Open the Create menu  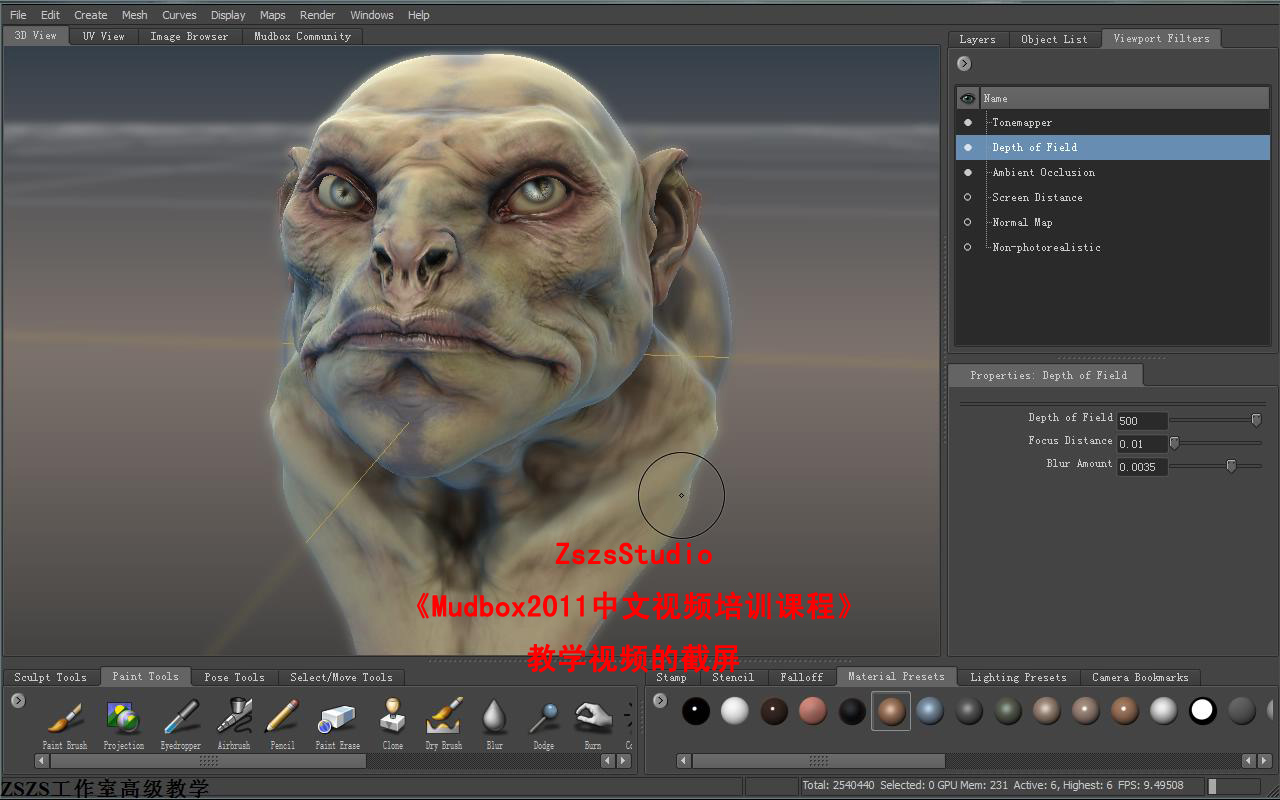click(x=91, y=15)
